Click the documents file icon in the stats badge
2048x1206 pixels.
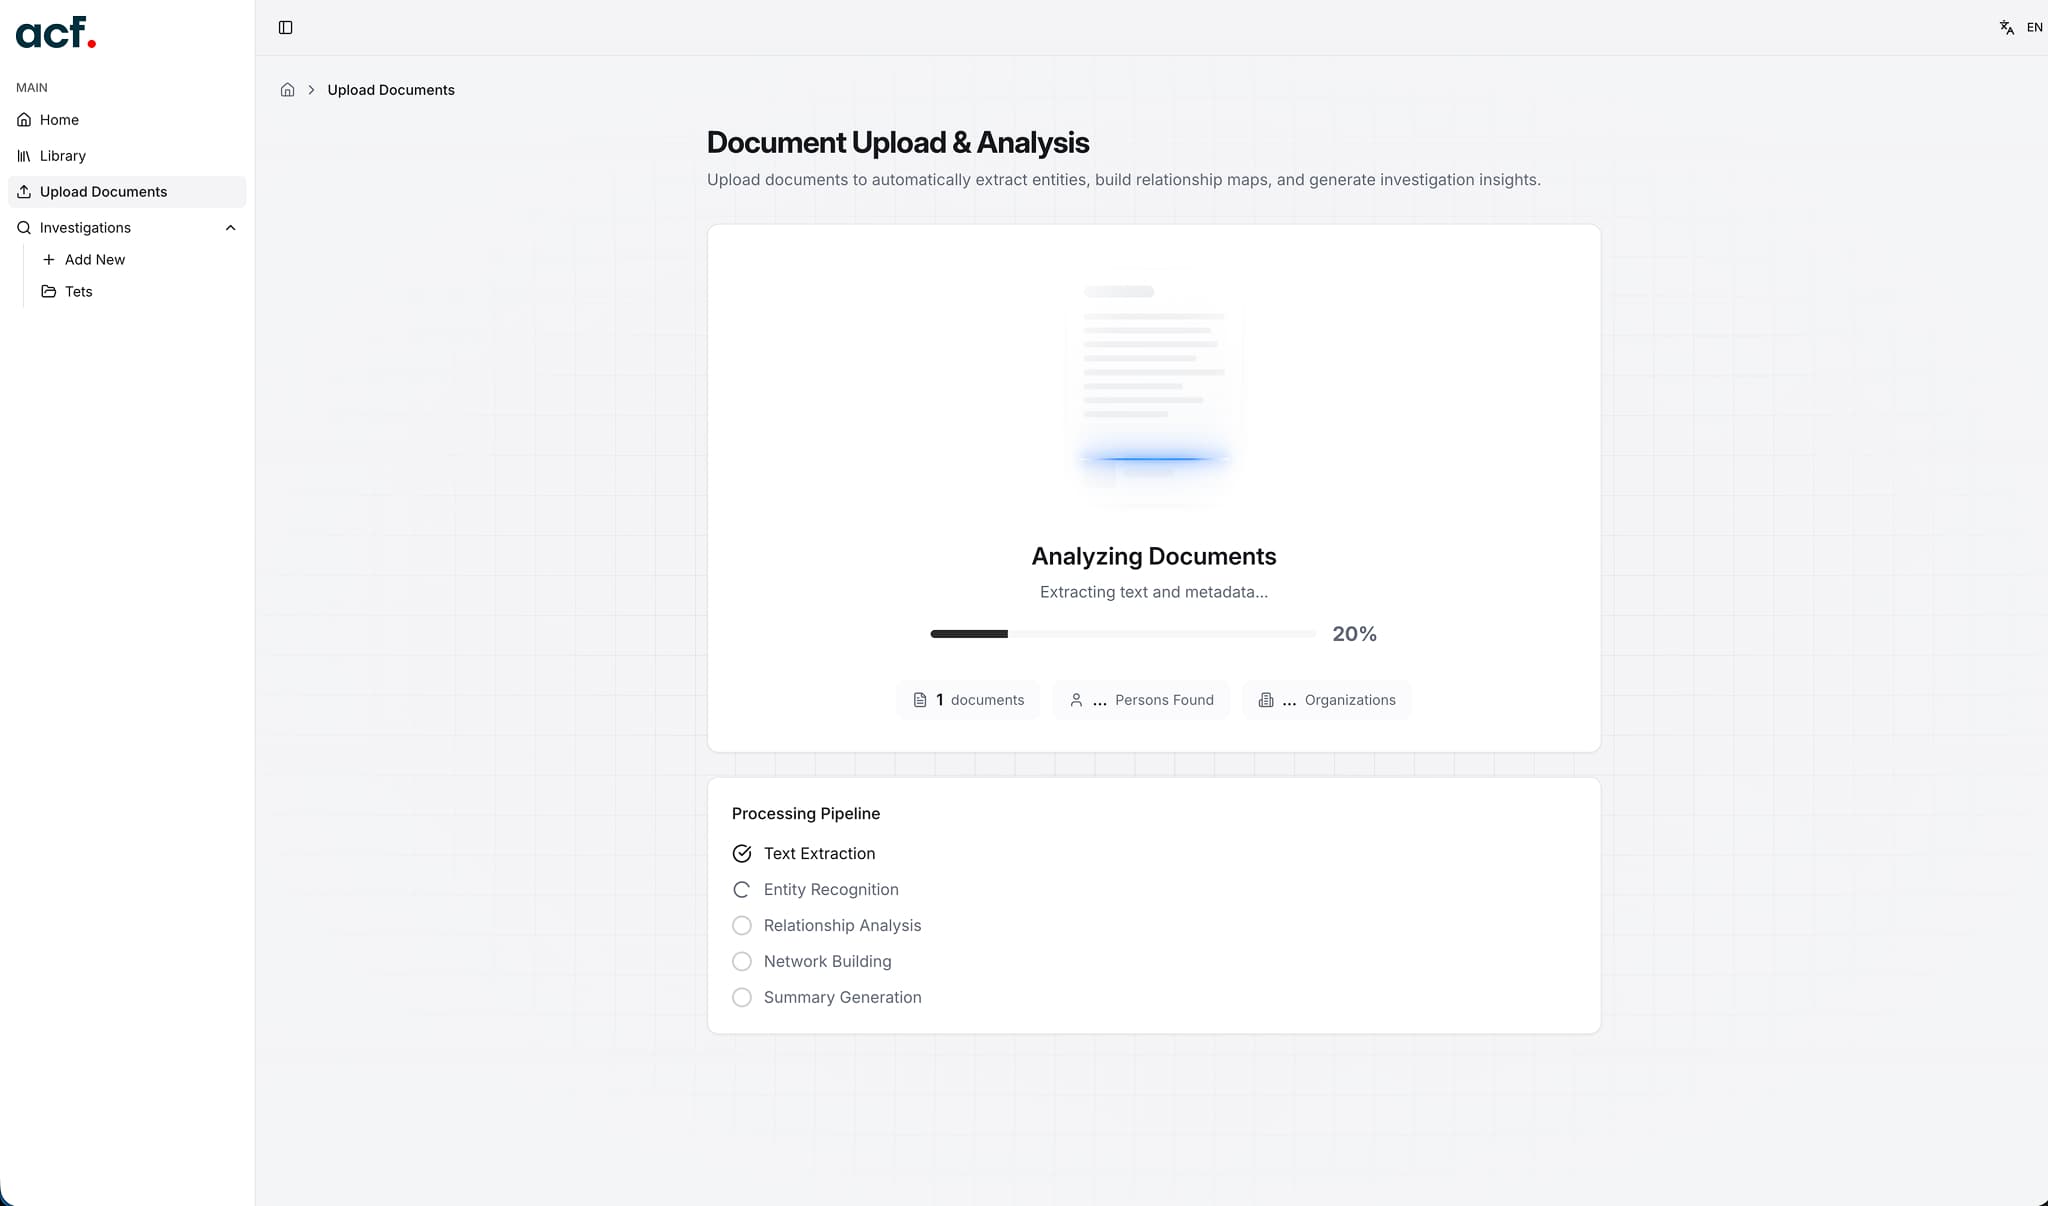[920, 699]
